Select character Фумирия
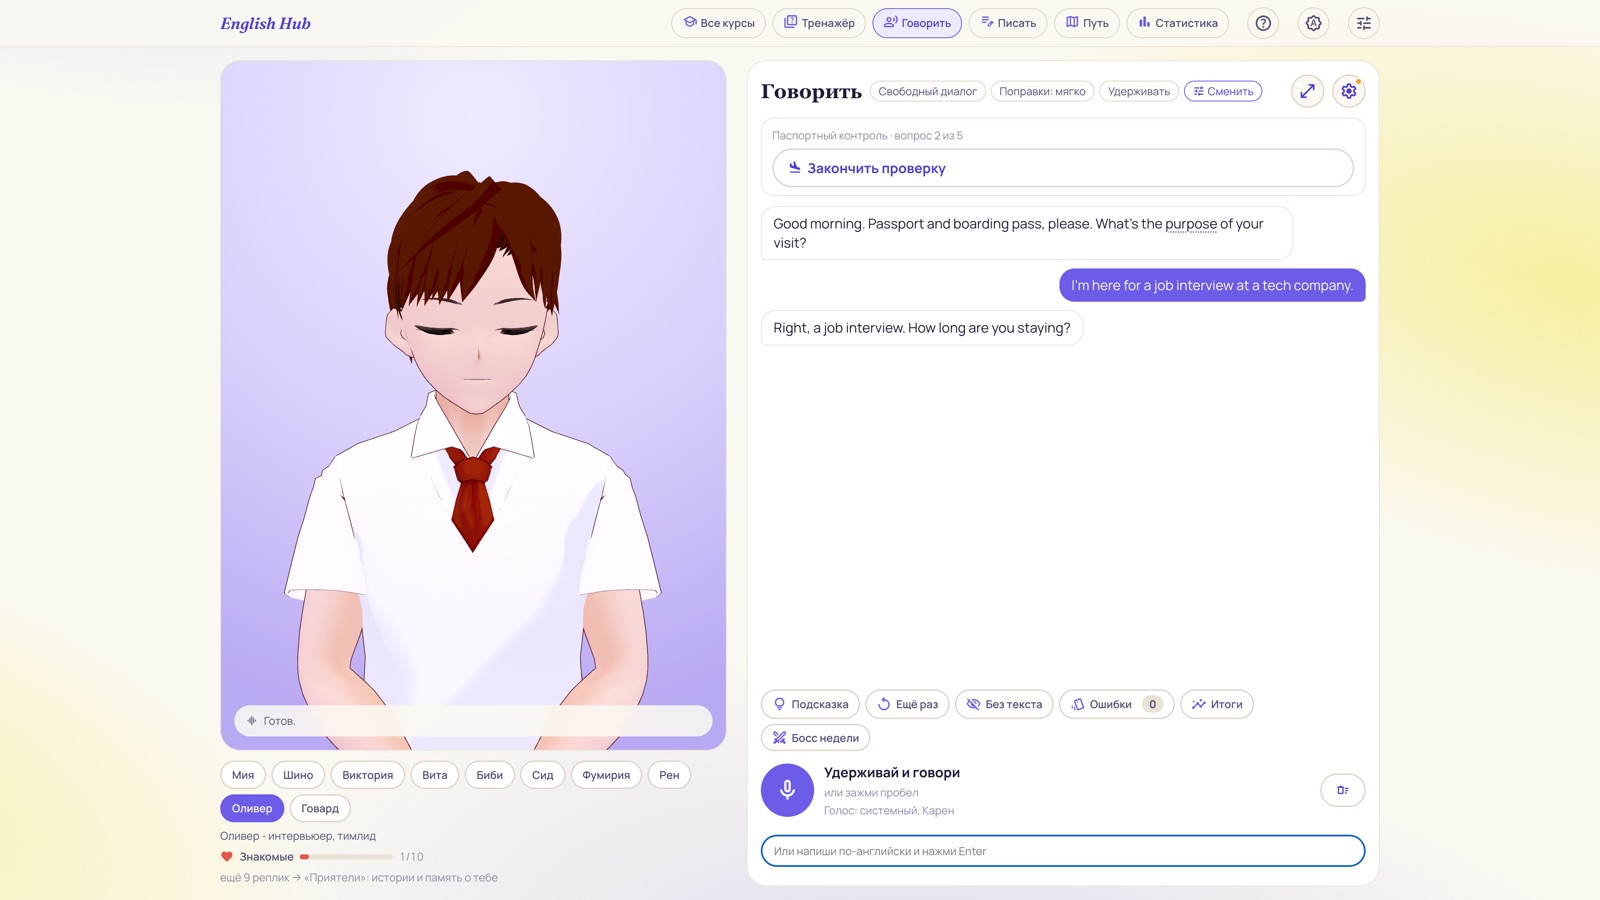Image resolution: width=1600 pixels, height=900 pixels. point(606,775)
